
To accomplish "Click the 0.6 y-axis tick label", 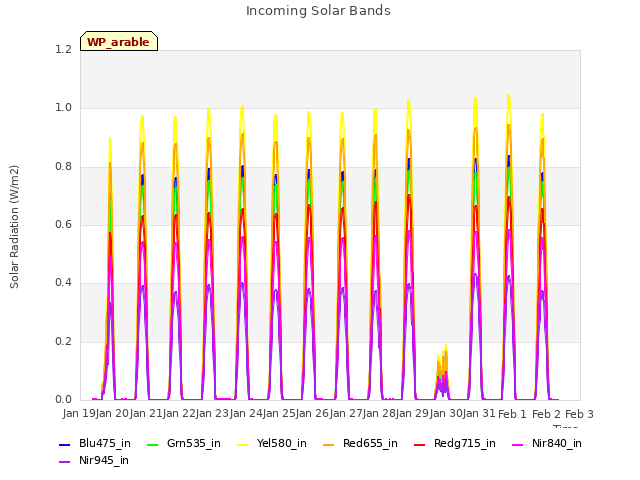I will click(x=63, y=224).
